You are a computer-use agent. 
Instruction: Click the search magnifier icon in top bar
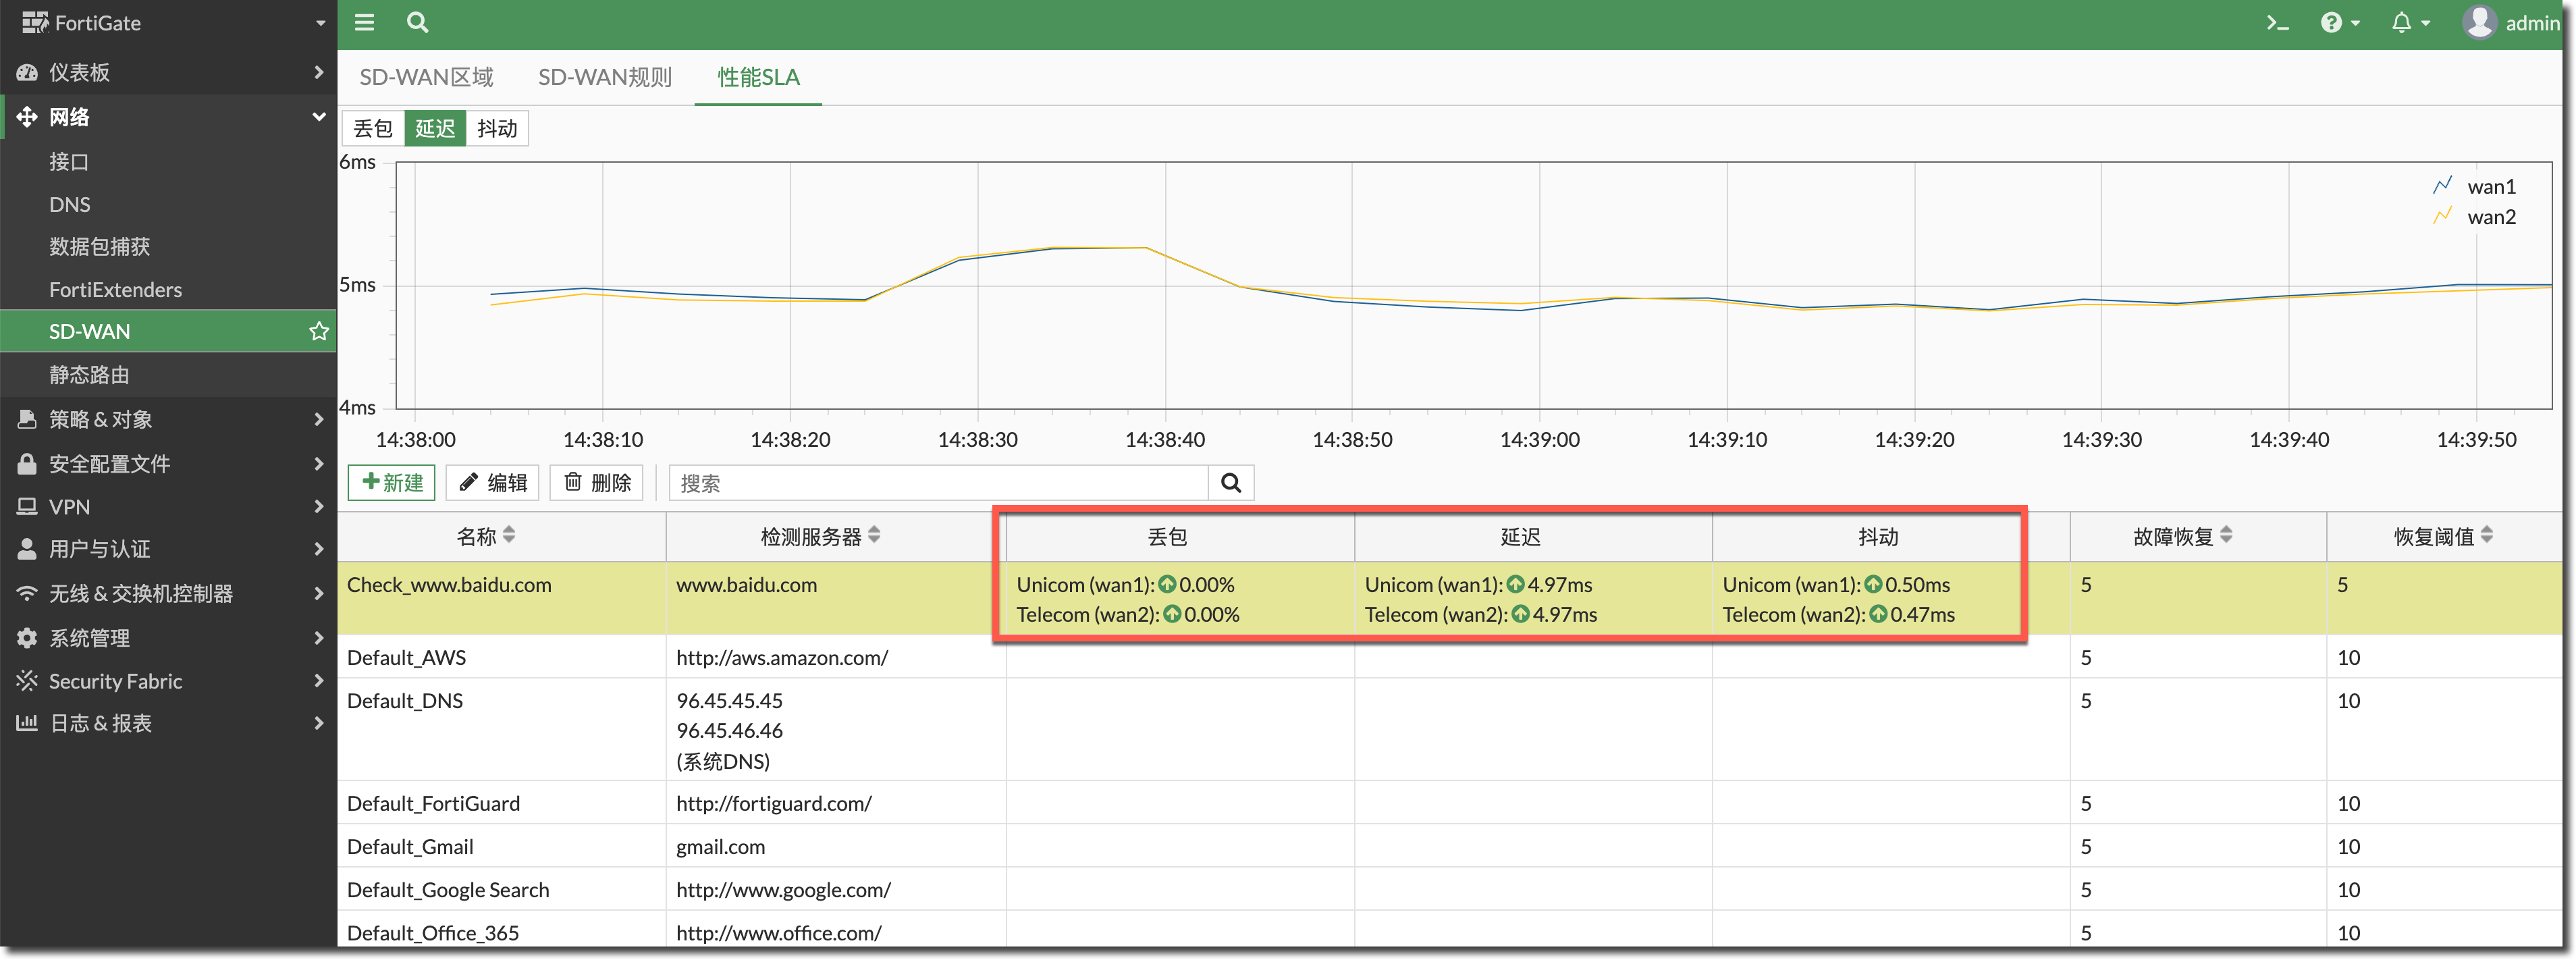pyautogui.click(x=417, y=22)
